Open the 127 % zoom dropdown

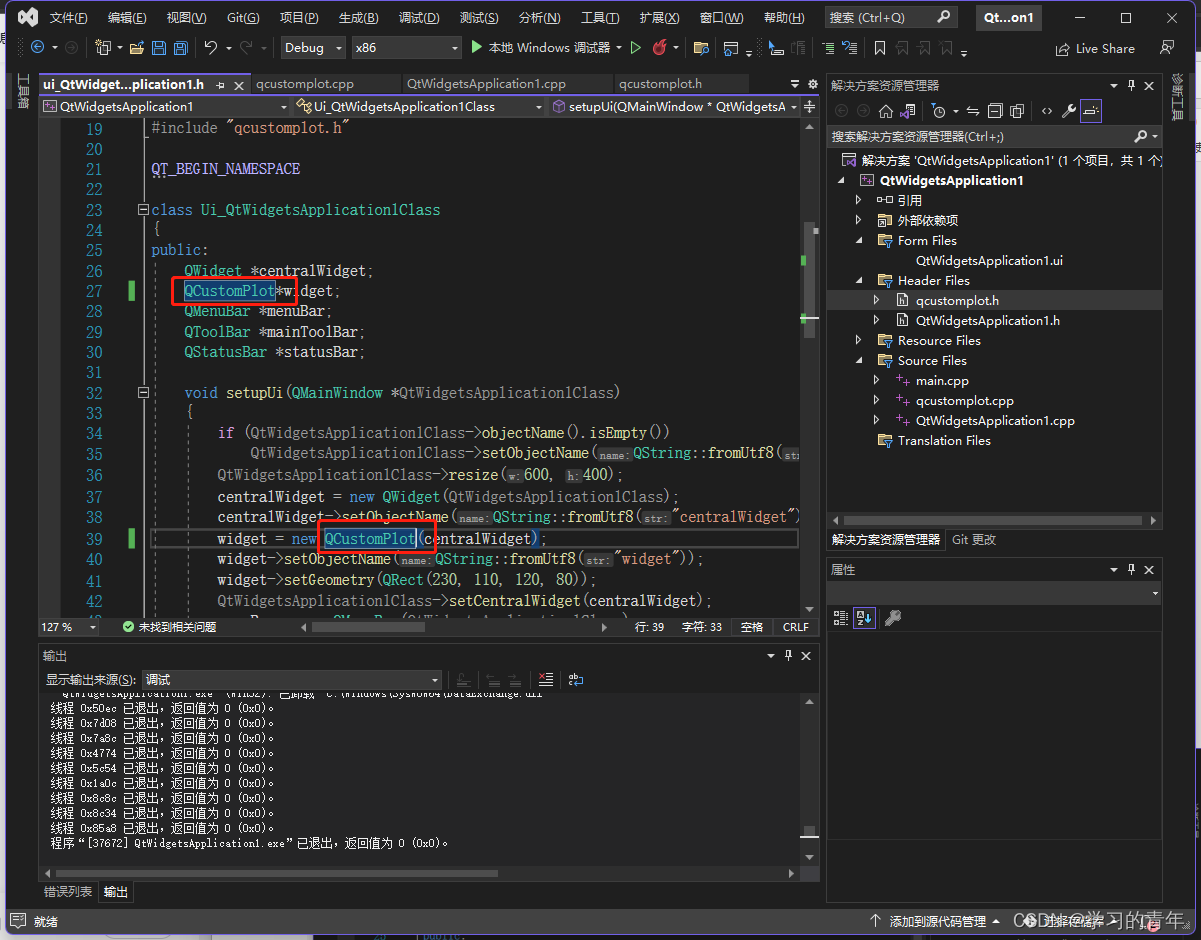69,627
